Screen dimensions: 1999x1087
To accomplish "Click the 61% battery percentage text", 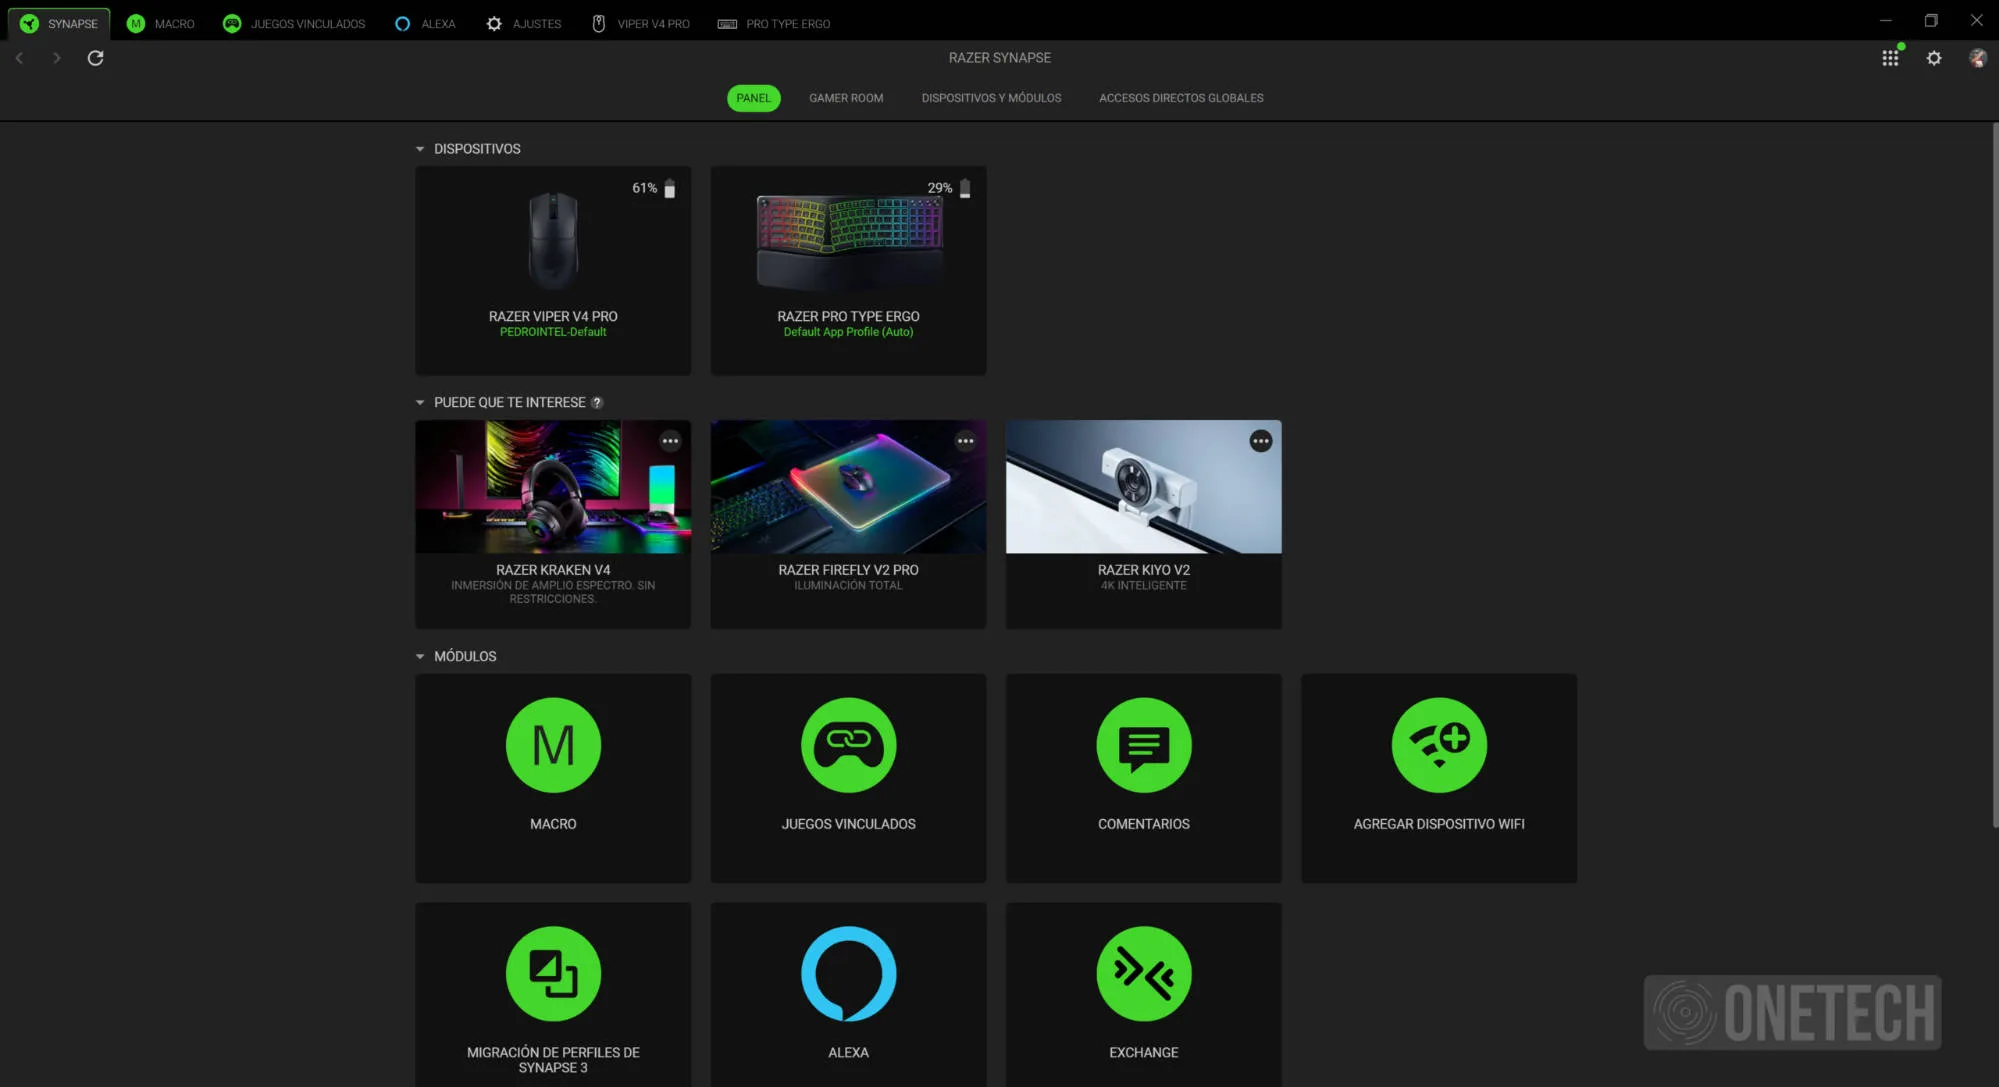I will point(644,188).
